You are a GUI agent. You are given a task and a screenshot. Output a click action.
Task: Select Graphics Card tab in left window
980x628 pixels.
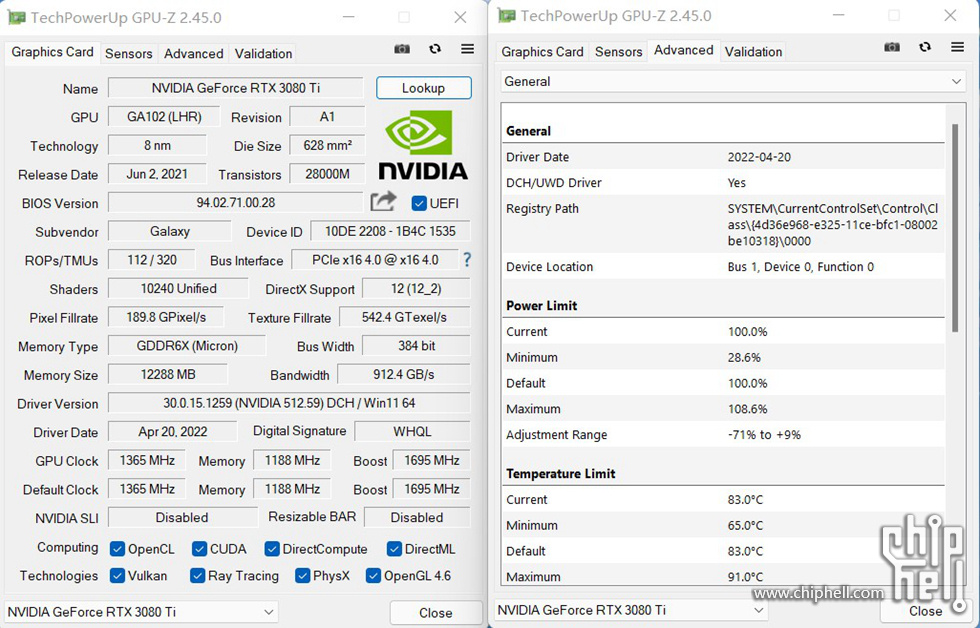52,52
